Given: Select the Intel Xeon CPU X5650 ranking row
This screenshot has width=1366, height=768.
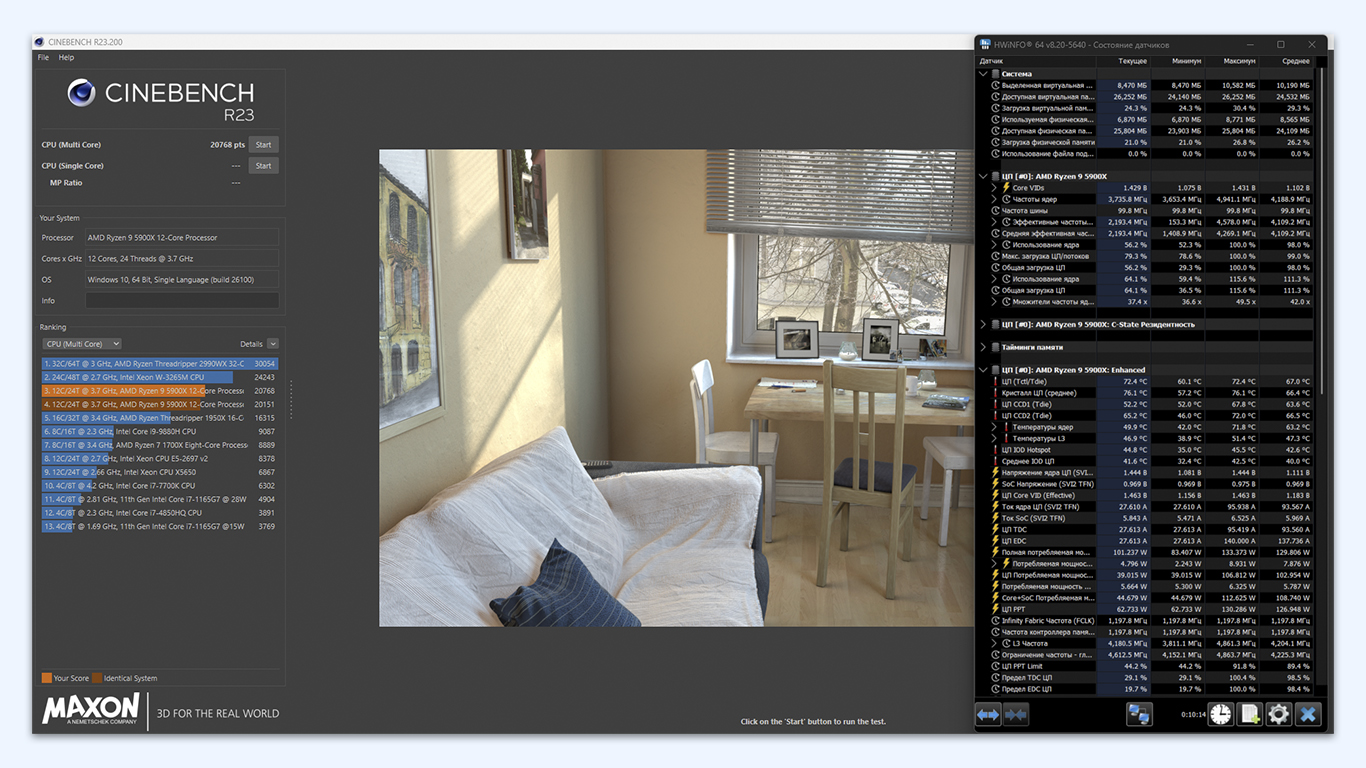Looking at the screenshot, I should pos(160,472).
